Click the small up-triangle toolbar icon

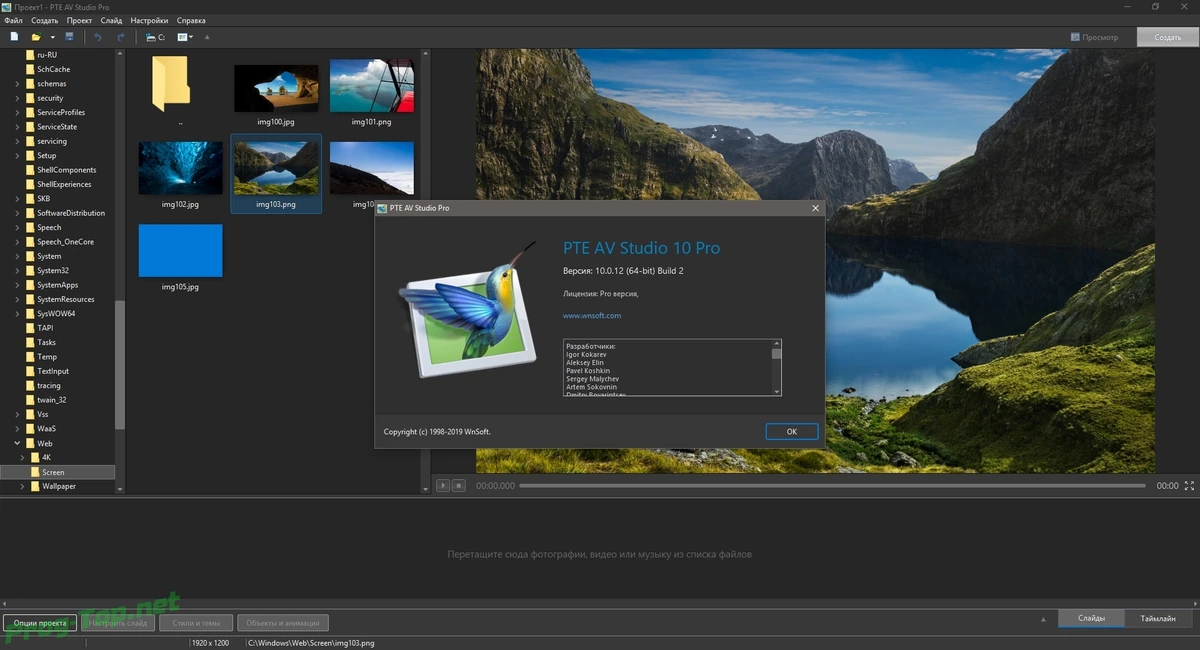[x=207, y=37]
